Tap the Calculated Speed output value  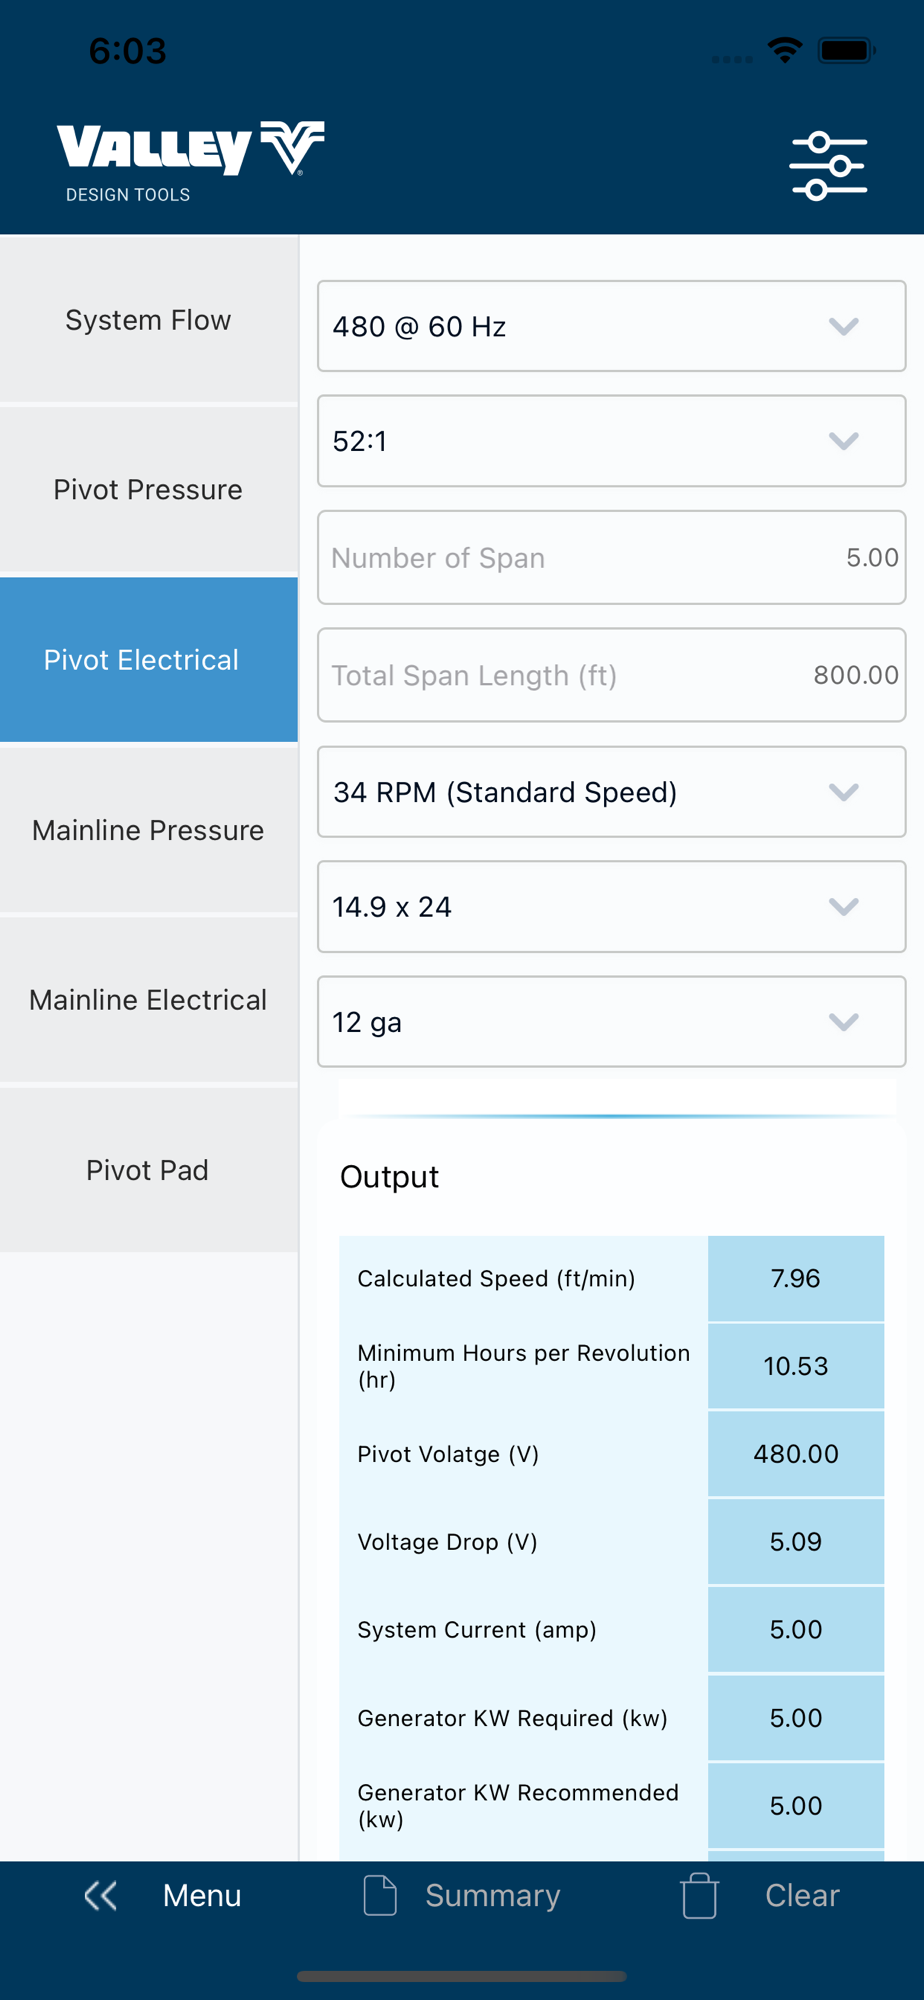(x=795, y=1278)
